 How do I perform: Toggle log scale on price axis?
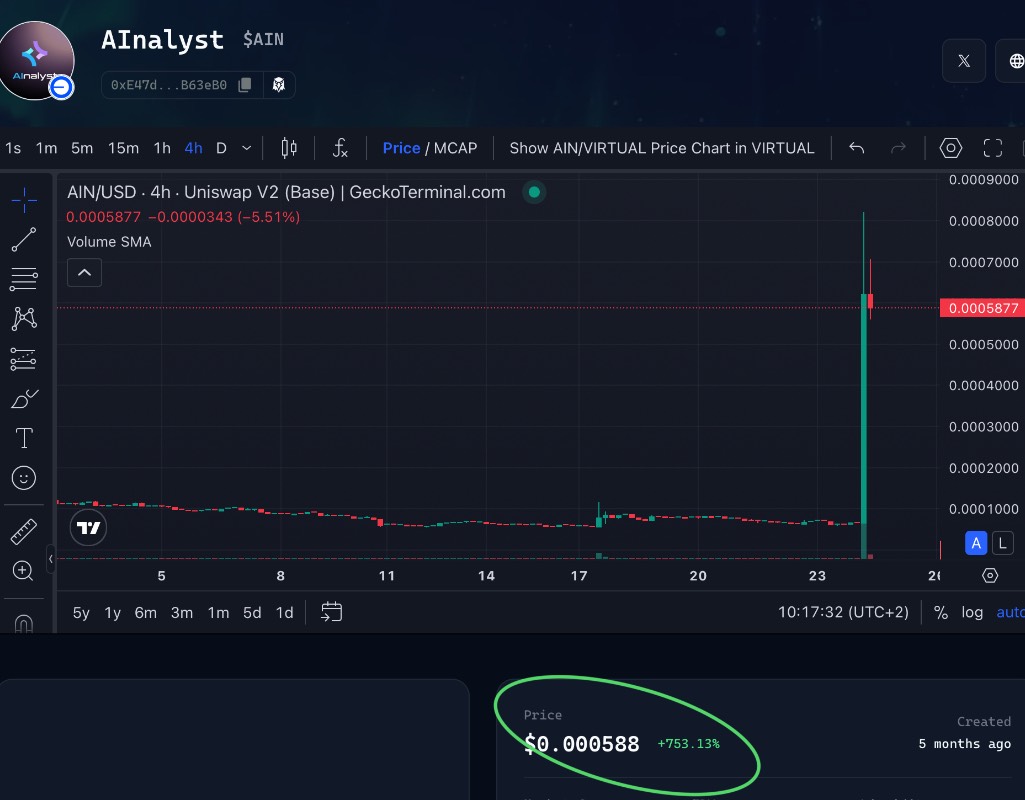pos(972,612)
